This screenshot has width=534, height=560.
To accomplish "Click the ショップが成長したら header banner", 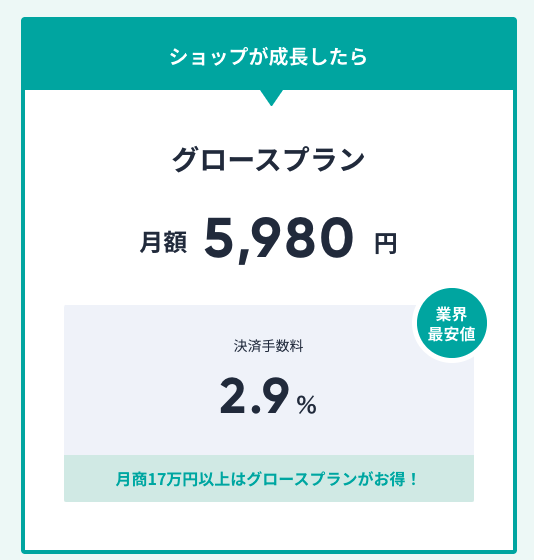I will click(269, 54).
